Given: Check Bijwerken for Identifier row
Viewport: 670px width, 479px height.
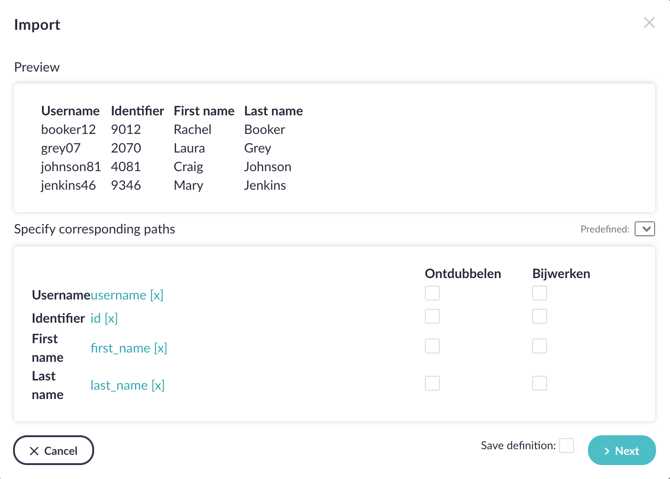Looking at the screenshot, I should pyautogui.click(x=539, y=317).
